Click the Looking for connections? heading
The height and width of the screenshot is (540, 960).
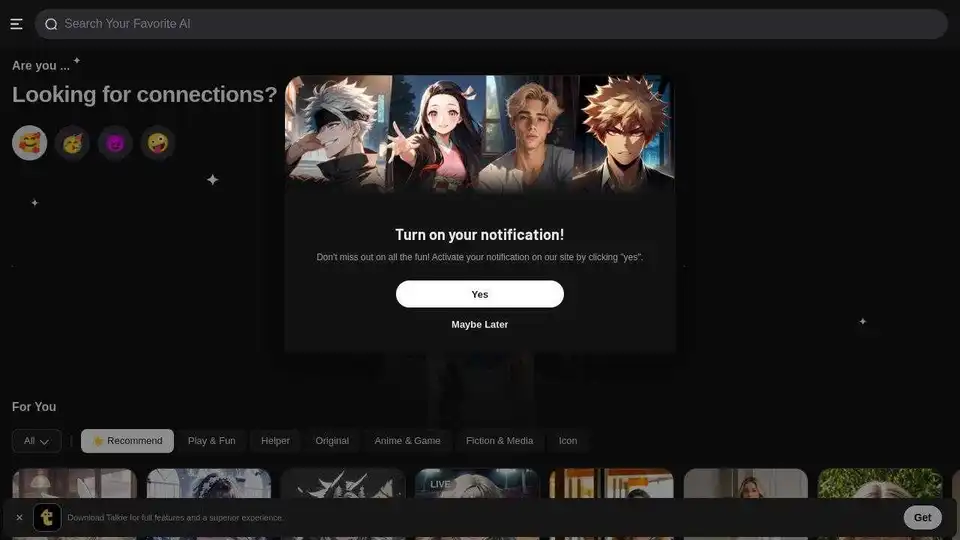144,94
